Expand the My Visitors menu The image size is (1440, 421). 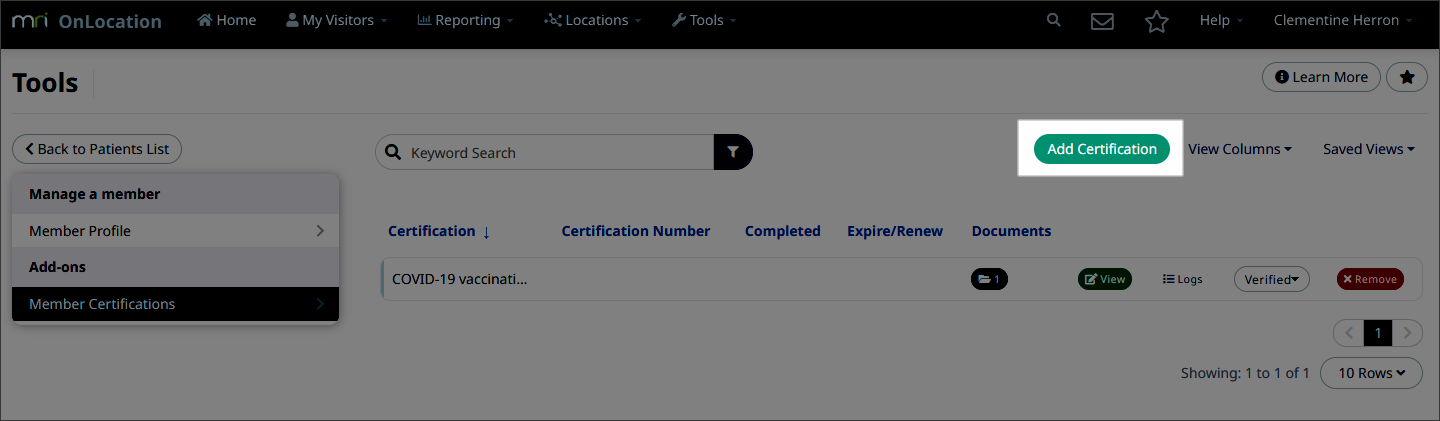[x=337, y=20]
